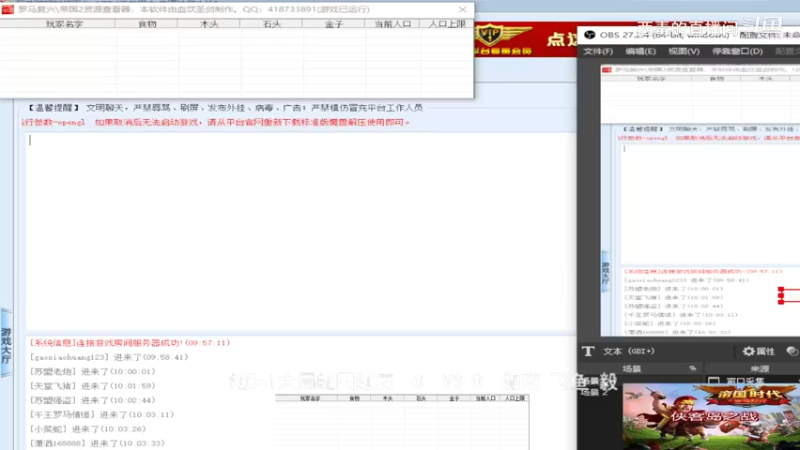Click the red selection handle in OBS preview
Viewport: 800px width, 450px height.
pyautogui.click(x=781, y=295)
